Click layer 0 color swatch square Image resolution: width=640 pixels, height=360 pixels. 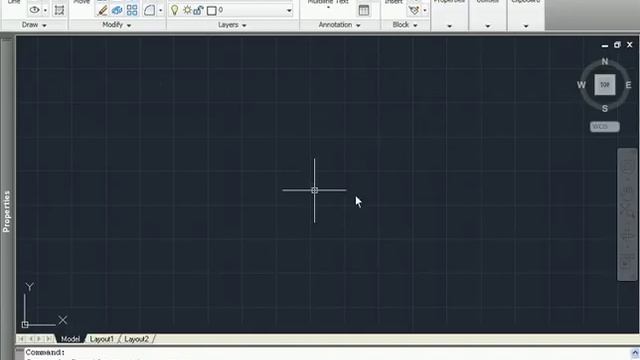point(211,11)
